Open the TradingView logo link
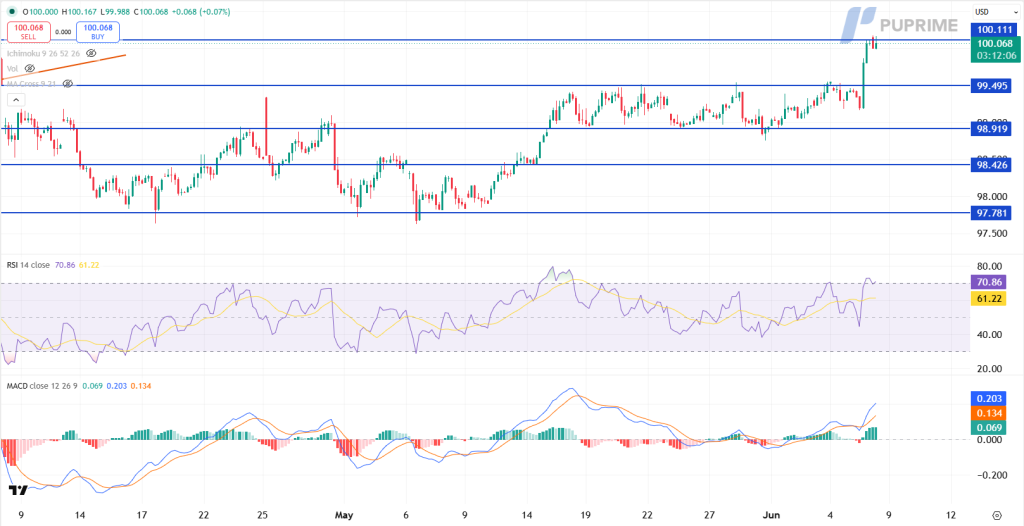This screenshot has width=1024, height=526. (18, 491)
